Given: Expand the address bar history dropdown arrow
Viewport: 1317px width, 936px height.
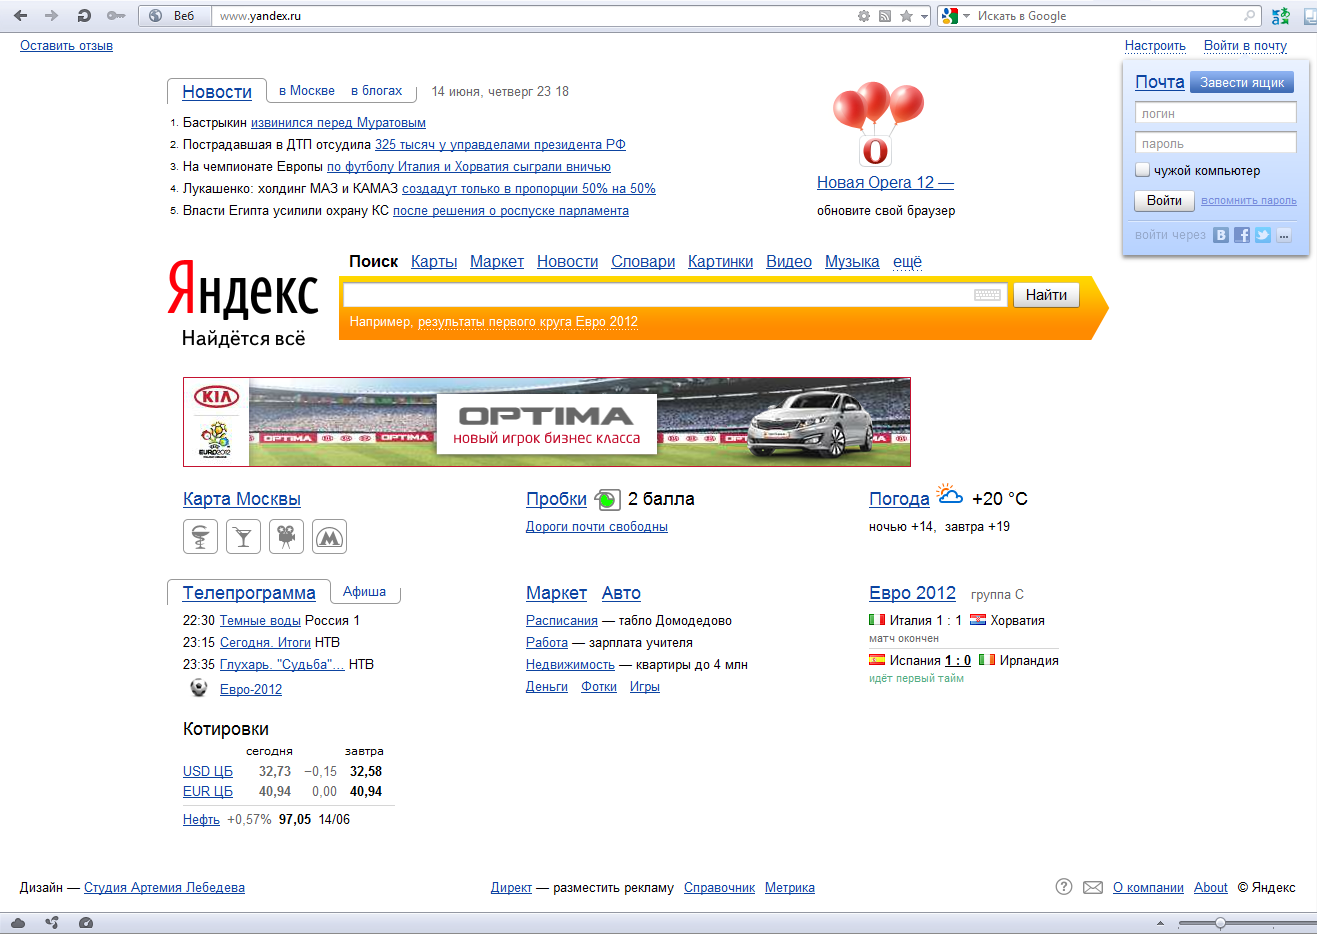Looking at the screenshot, I should coord(924,16).
